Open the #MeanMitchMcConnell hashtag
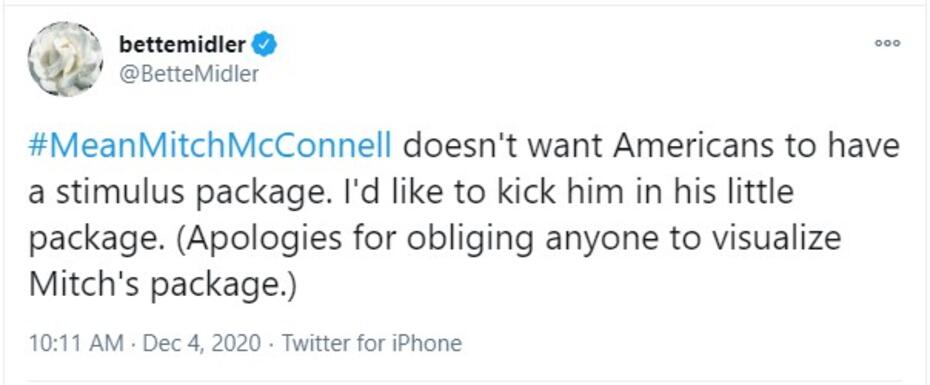 [x=210, y=147]
